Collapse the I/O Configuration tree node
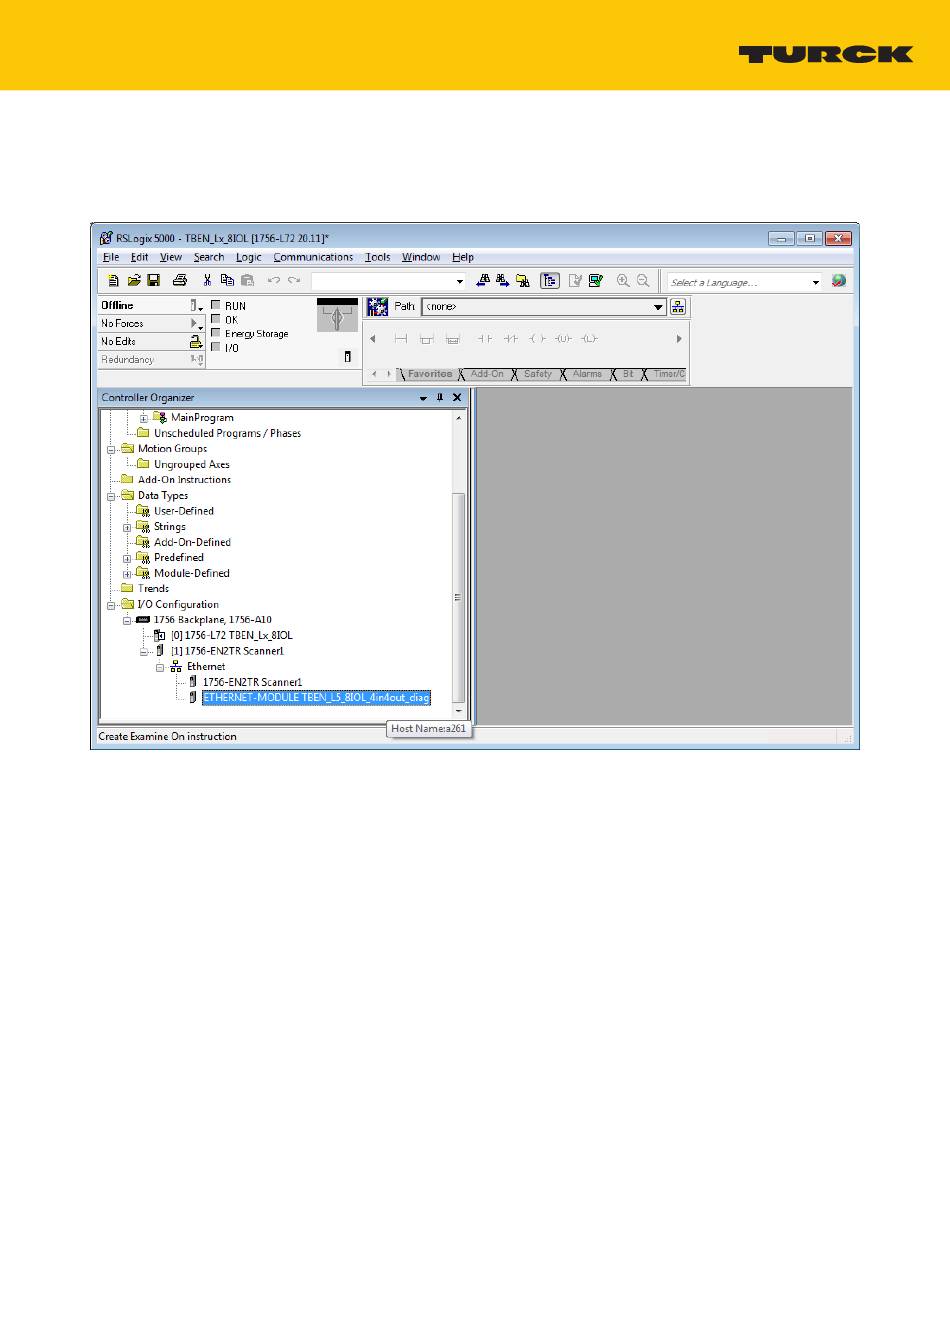The image size is (950, 1344). point(112,605)
